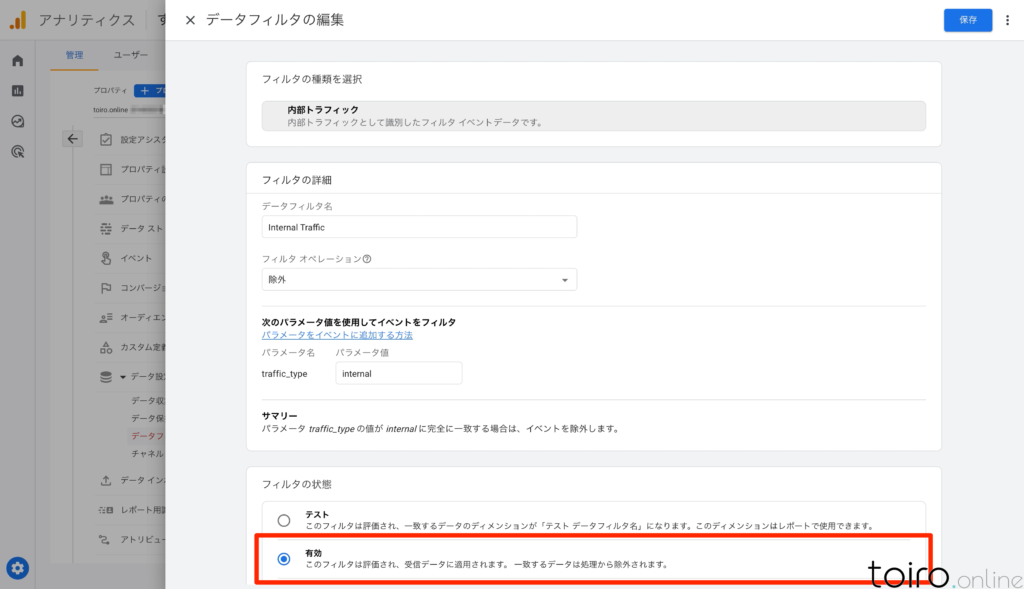Select the テスト filter state radio button
The height and width of the screenshot is (589, 1024).
pyautogui.click(x=284, y=520)
